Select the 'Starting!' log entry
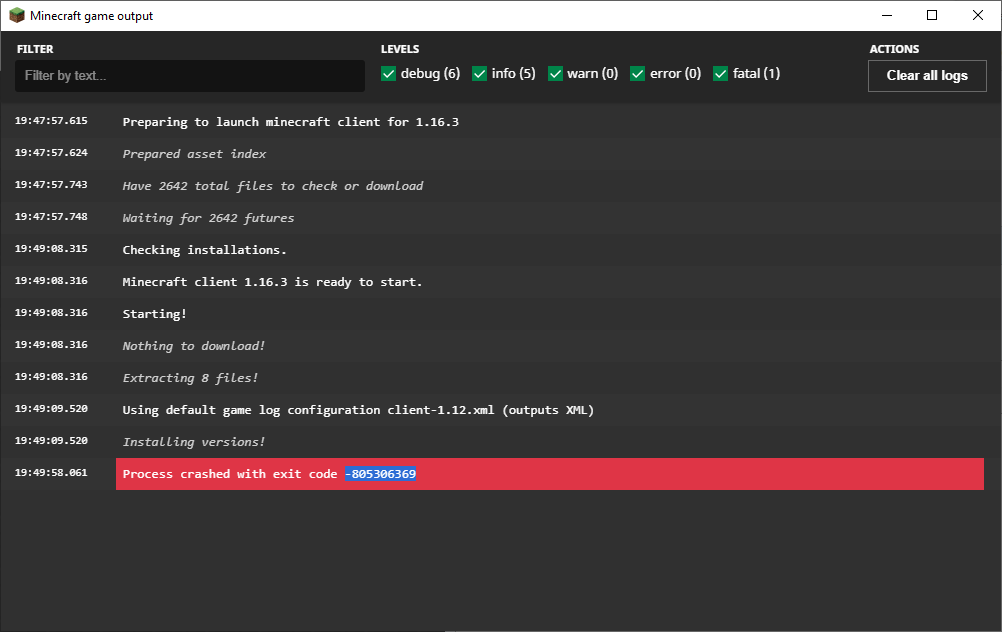 click(x=154, y=314)
